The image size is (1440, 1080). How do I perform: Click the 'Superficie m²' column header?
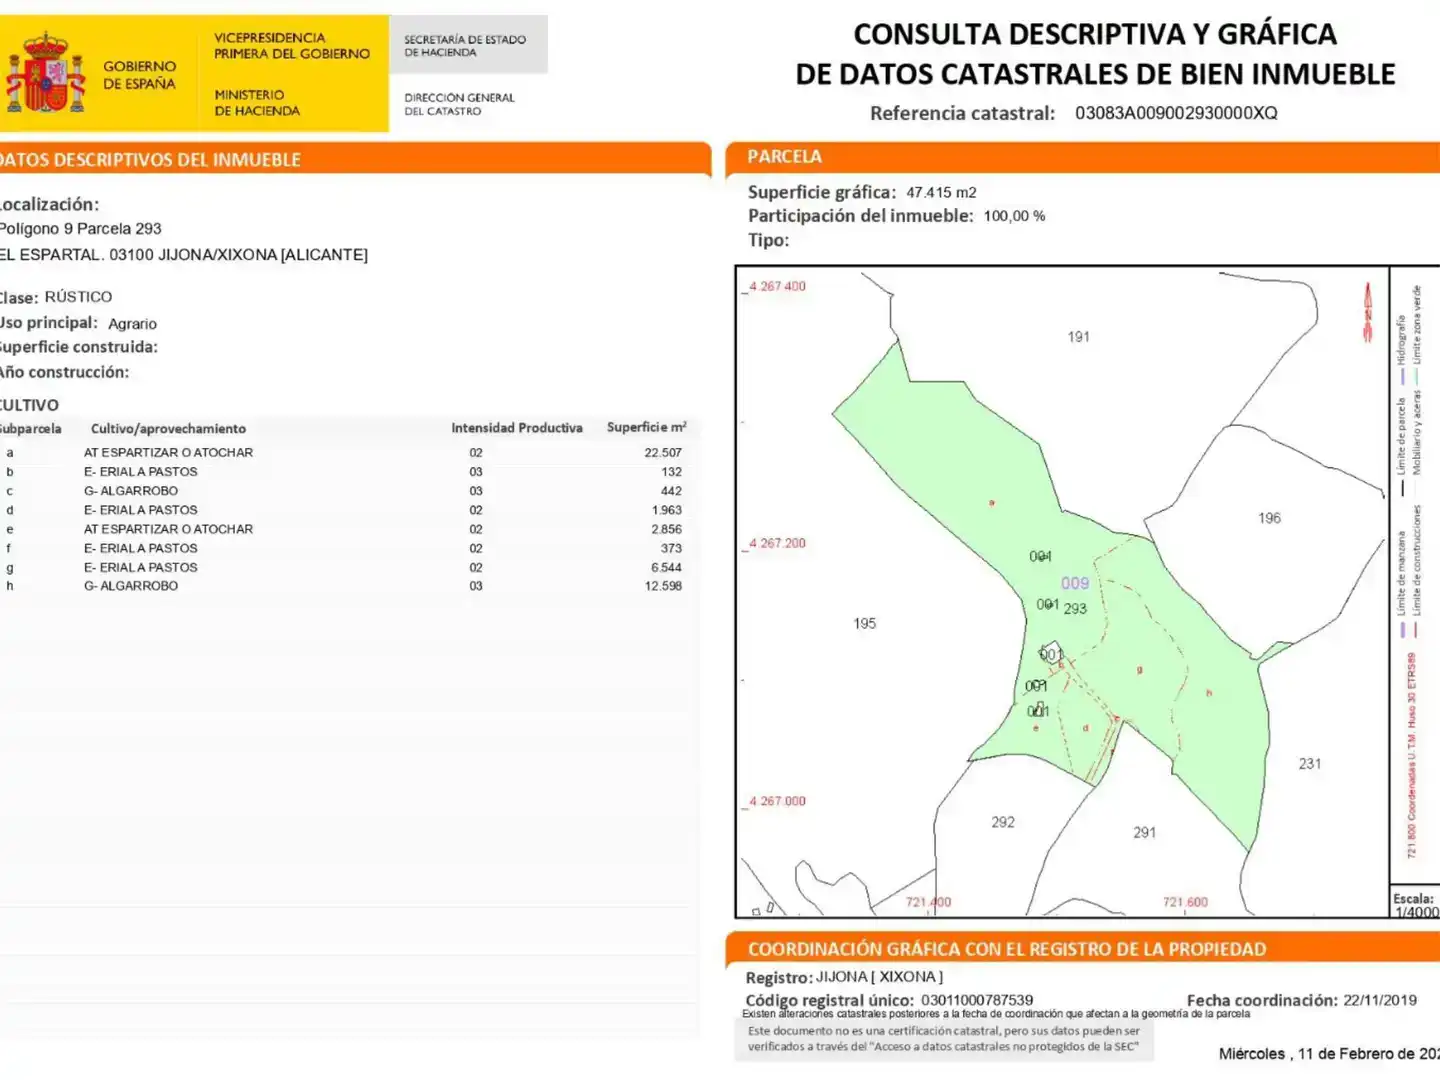point(646,427)
